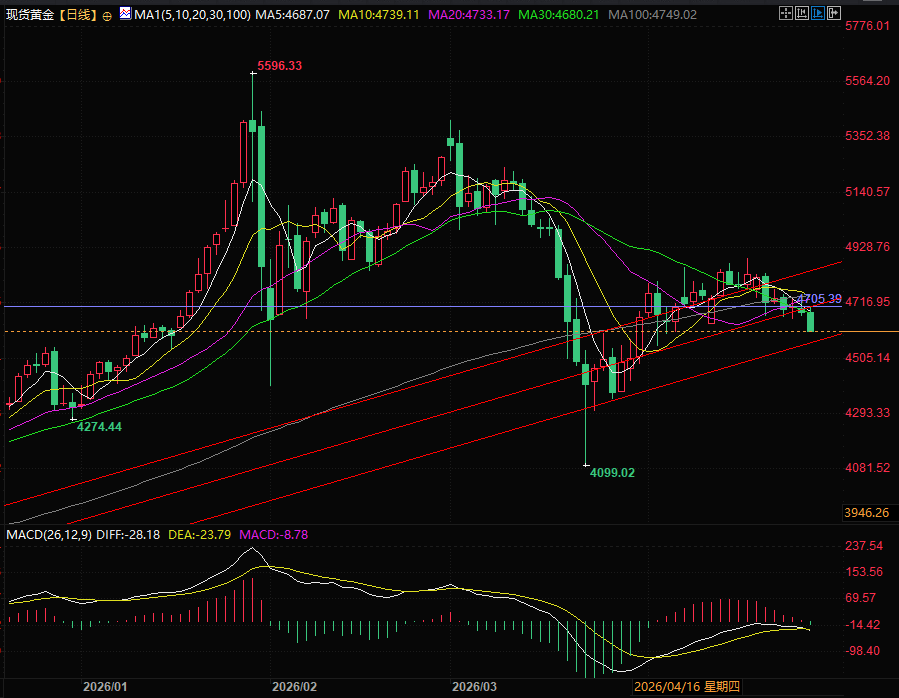Toggle the blue highlighted axis-play icon
899x698 pixels.
[x=818, y=13]
